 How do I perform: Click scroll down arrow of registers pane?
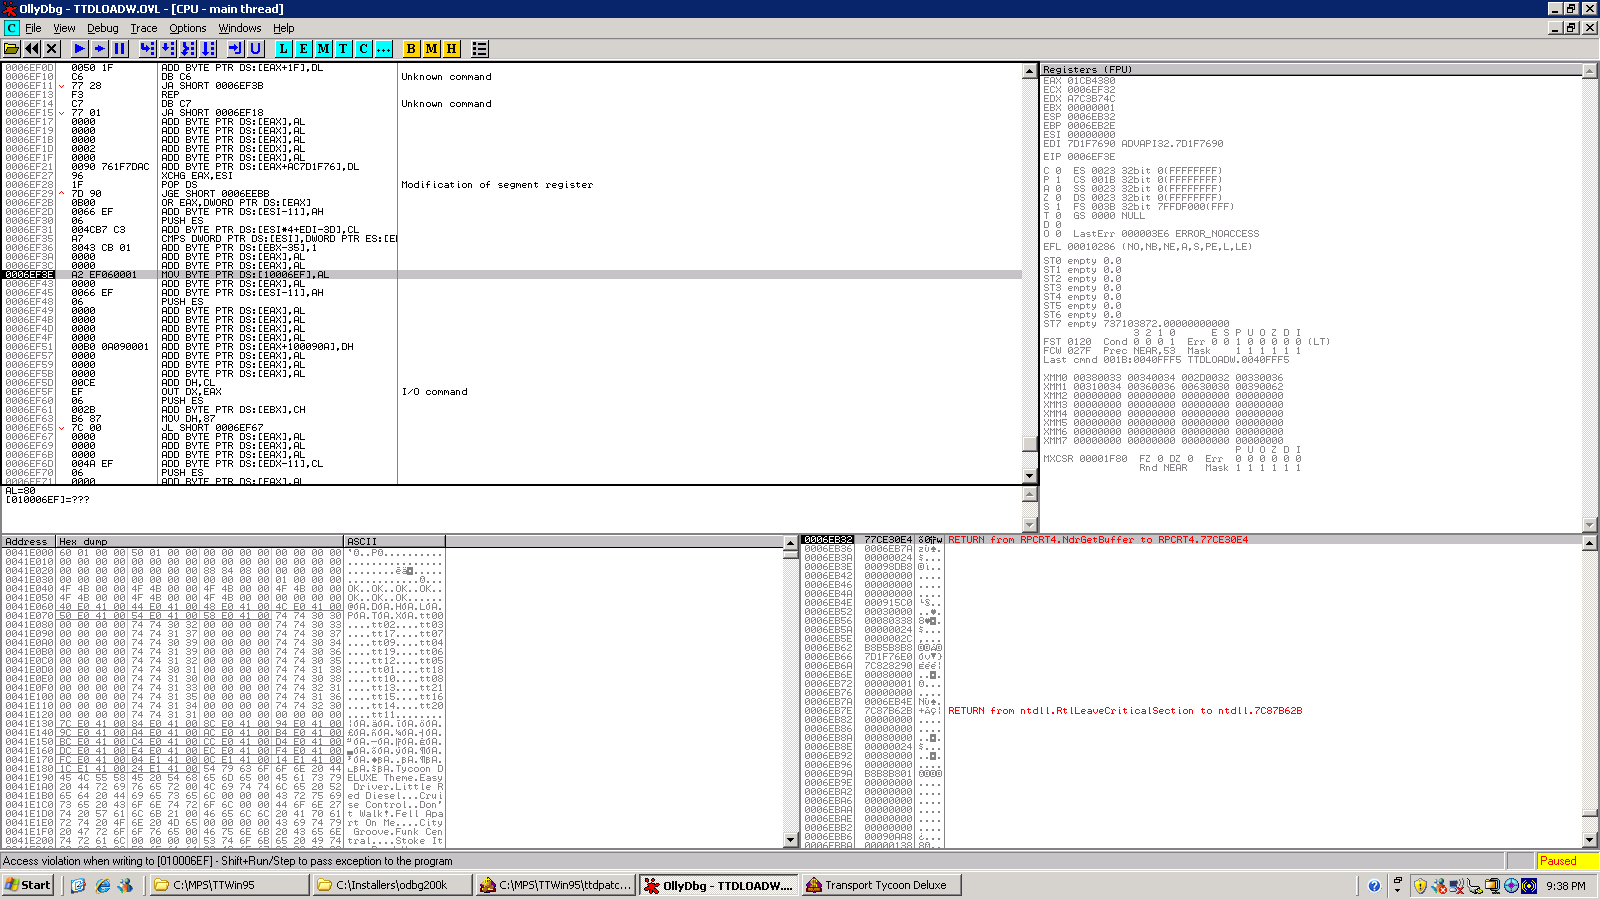1590,525
